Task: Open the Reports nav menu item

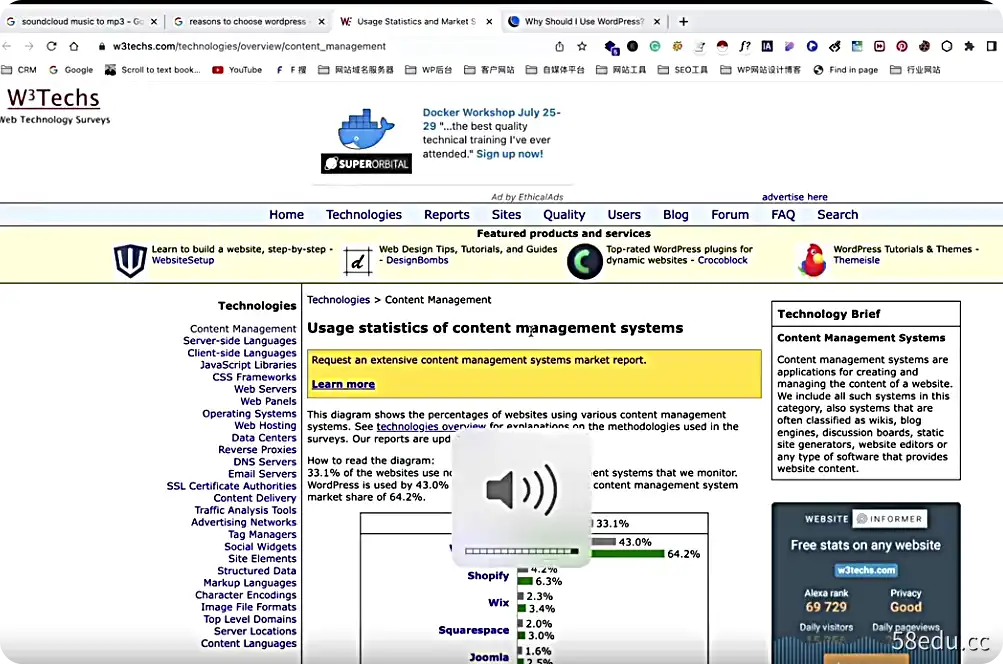Action: pos(446,215)
